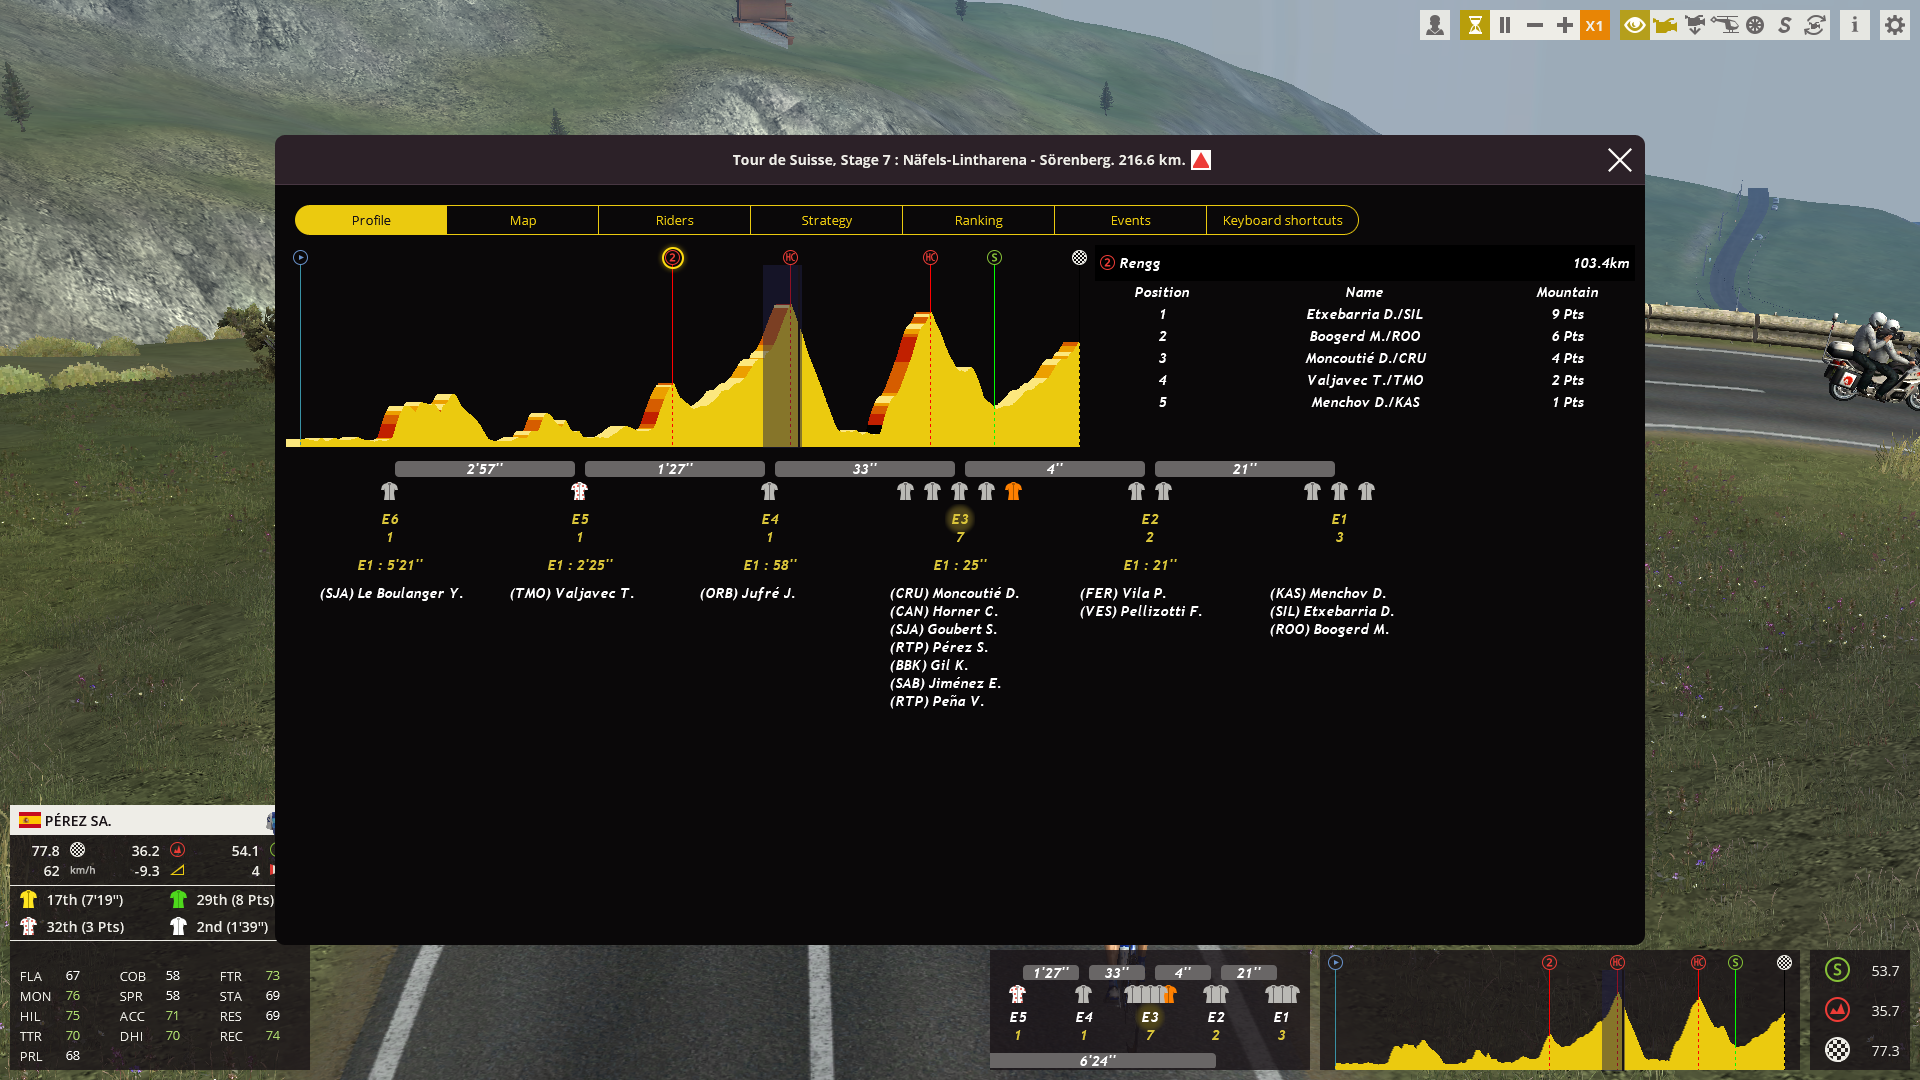This screenshot has height=1080, width=1920.
Task: Select rider (CRU) Moncoutié D. in group E3
Action: (x=955, y=593)
